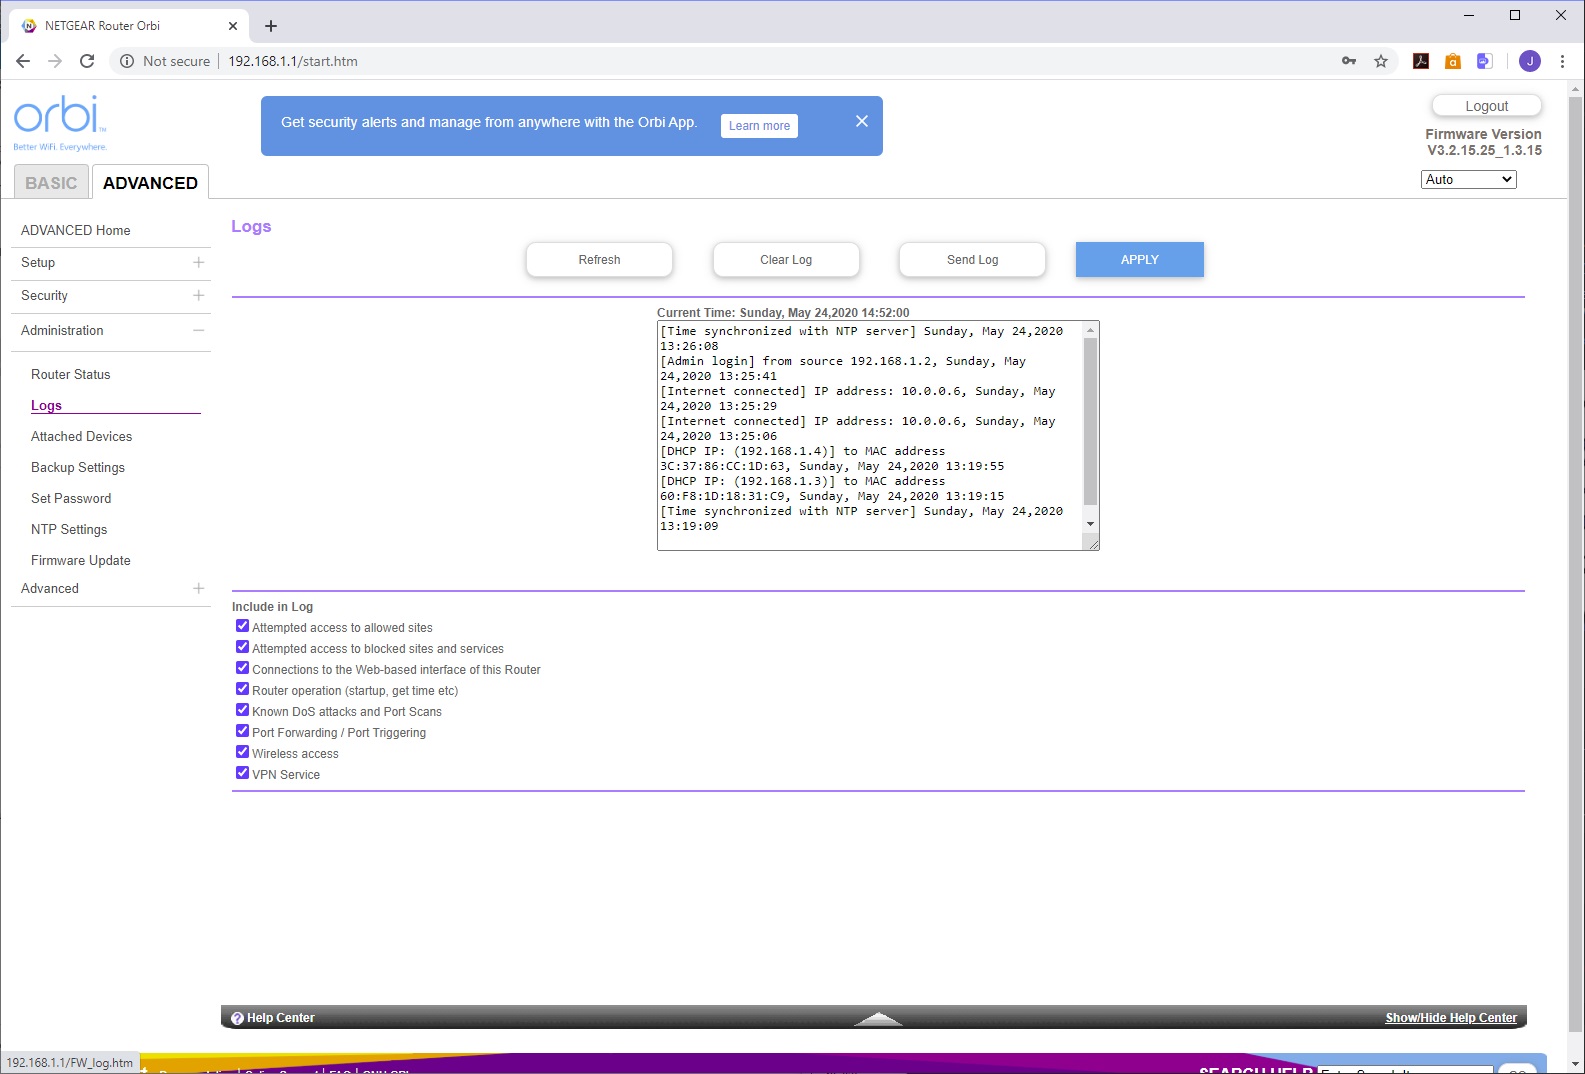Image resolution: width=1585 pixels, height=1074 pixels.
Task: Open a new browser tab
Action: (271, 26)
